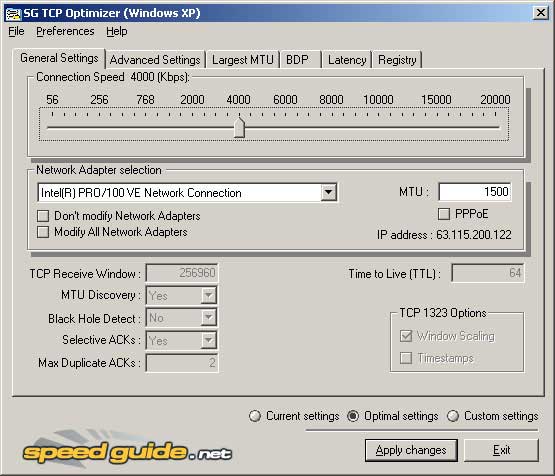The image size is (555, 476).
Task: Check Don't modify Network Adapters
Action: [x=43, y=216]
